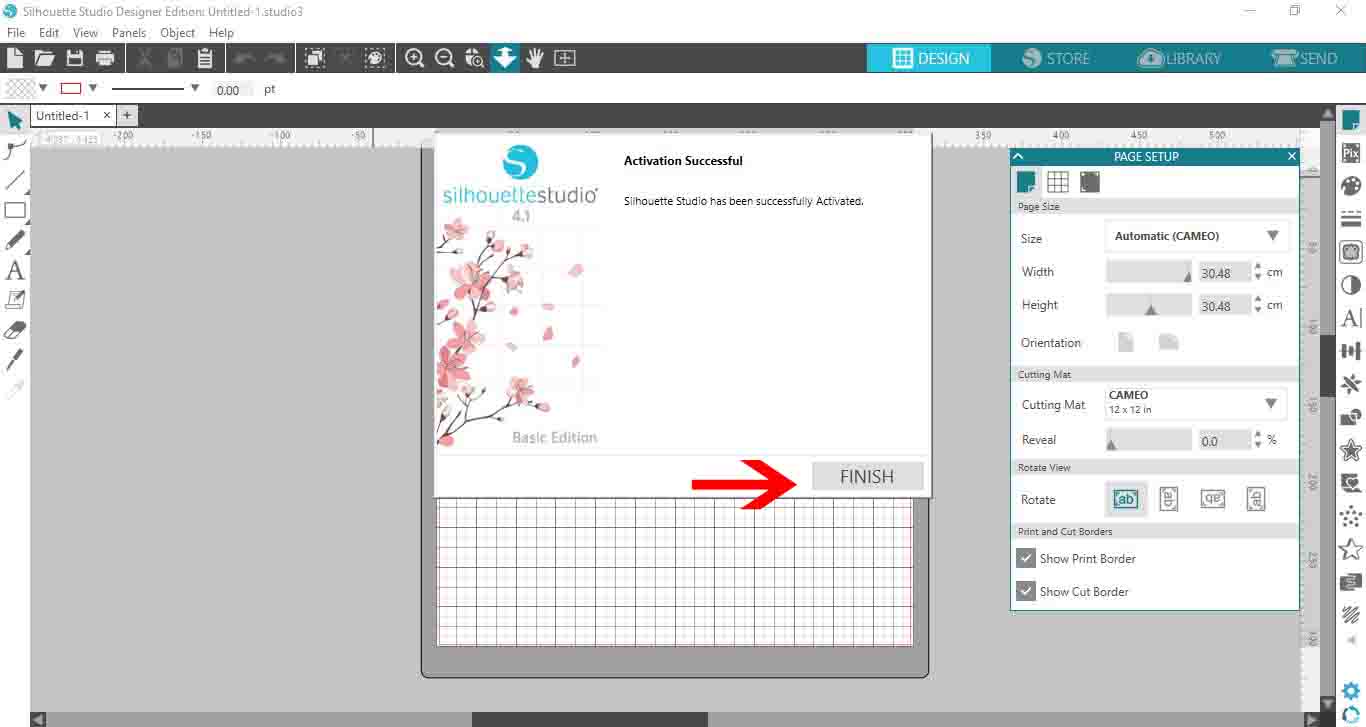Screen dimensions: 1366x727
Task: Click the Paste clipboard icon
Action: pos(205,58)
